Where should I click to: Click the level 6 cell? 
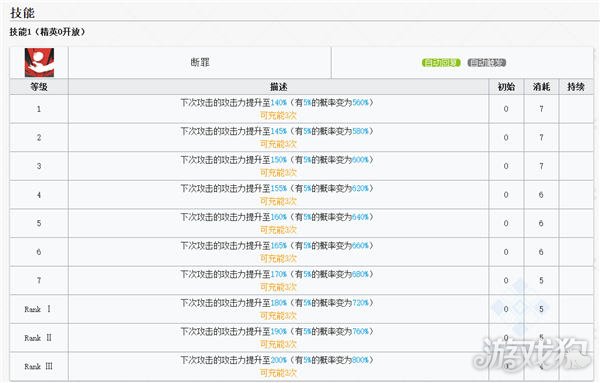(39, 252)
